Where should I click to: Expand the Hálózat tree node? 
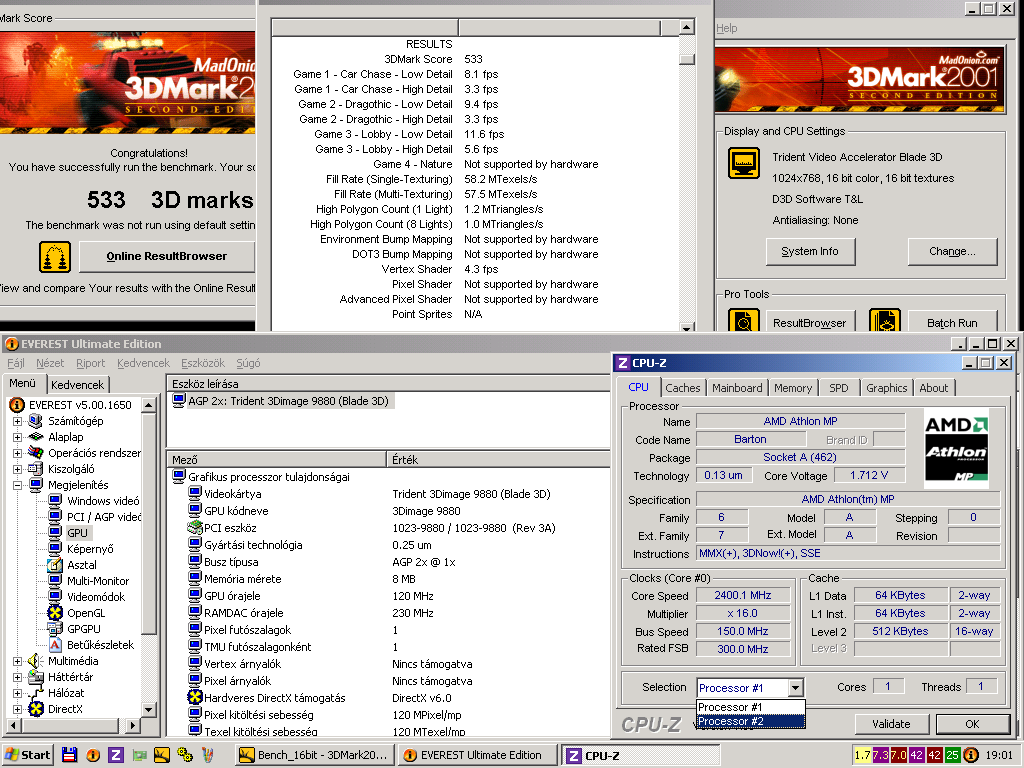coord(18,693)
